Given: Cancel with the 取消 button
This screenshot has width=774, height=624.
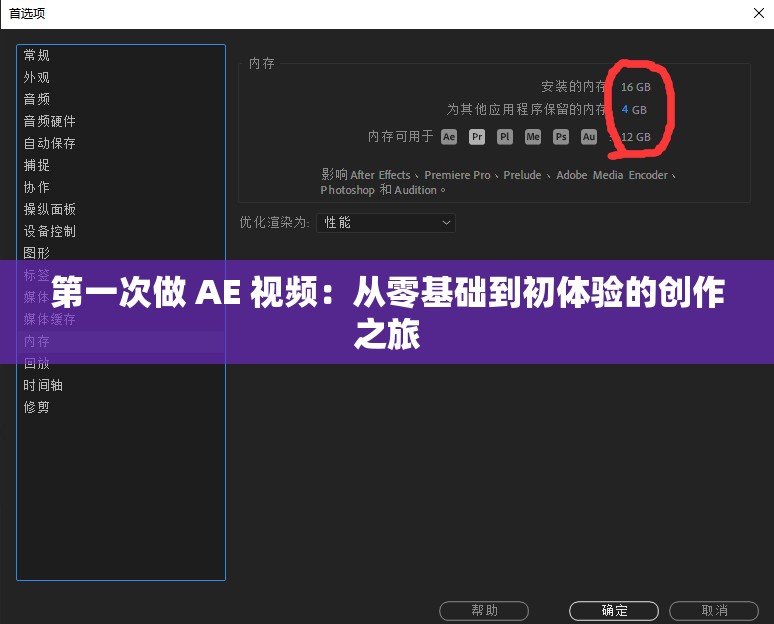Looking at the screenshot, I should click(714, 611).
